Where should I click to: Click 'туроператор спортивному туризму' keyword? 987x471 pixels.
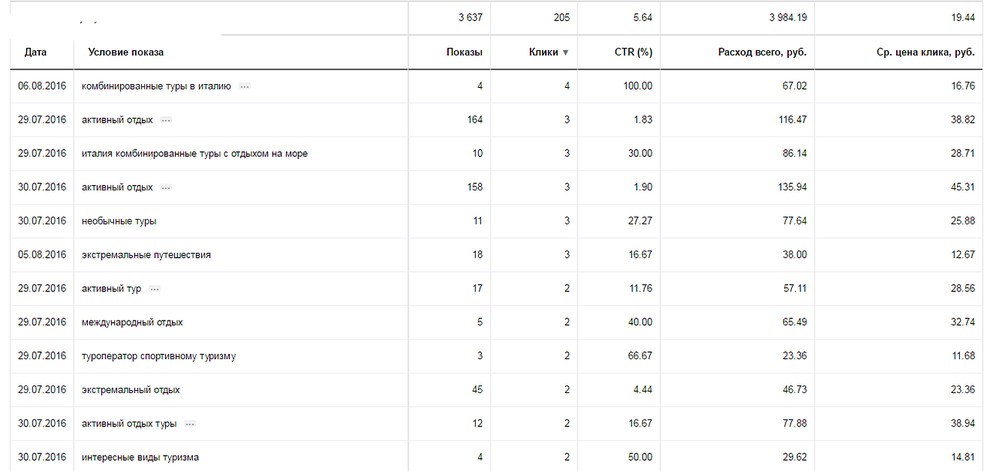coord(158,356)
